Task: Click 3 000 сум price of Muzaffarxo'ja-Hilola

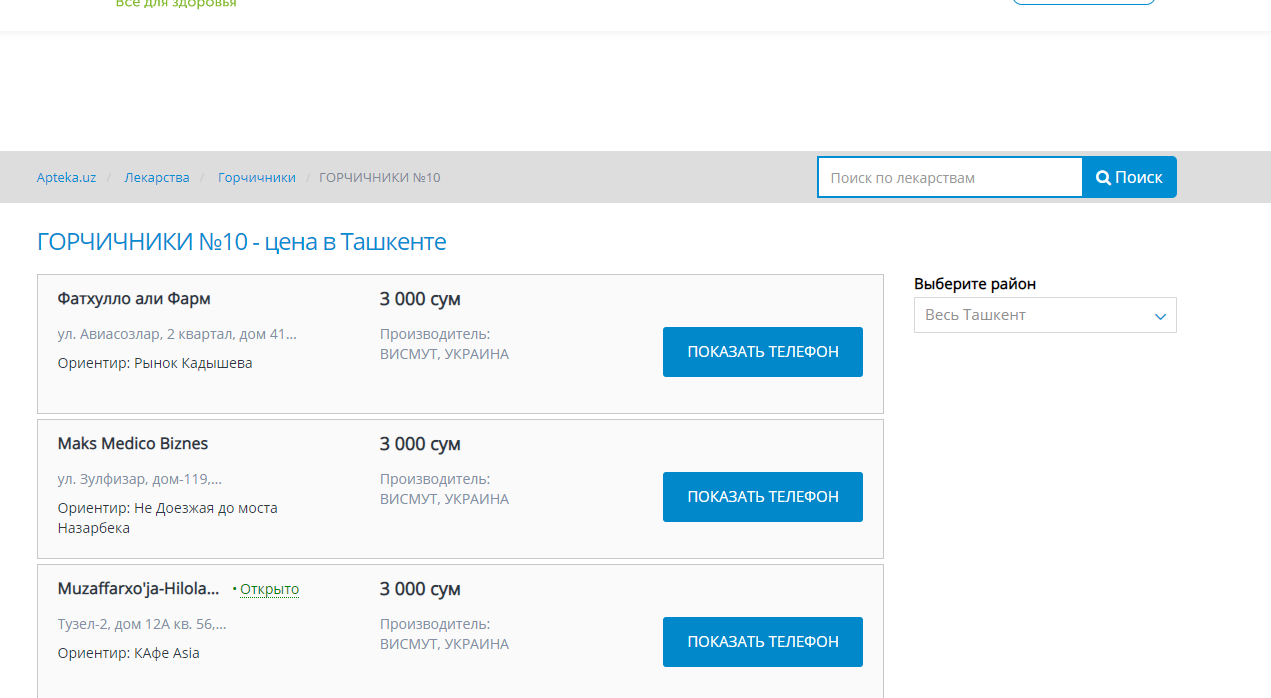Action: (x=420, y=589)
